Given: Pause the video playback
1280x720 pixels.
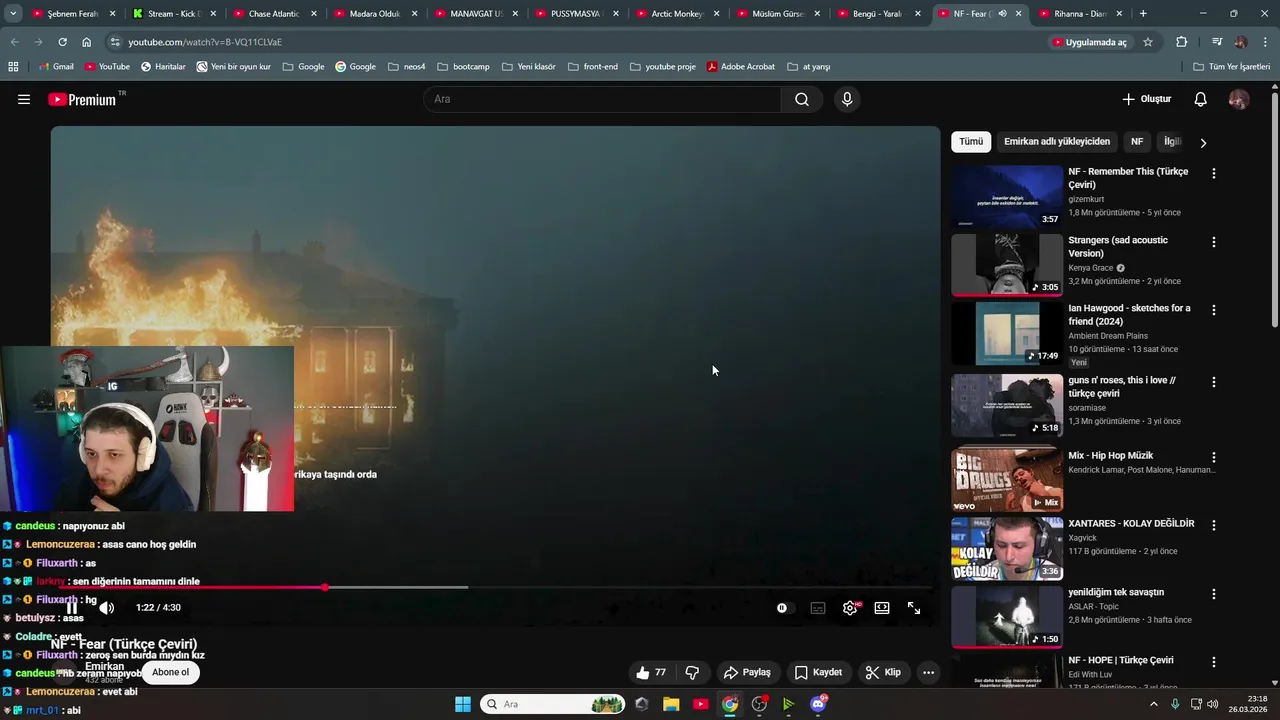Looking at the screenshot, I should click(x=72, y=608).
